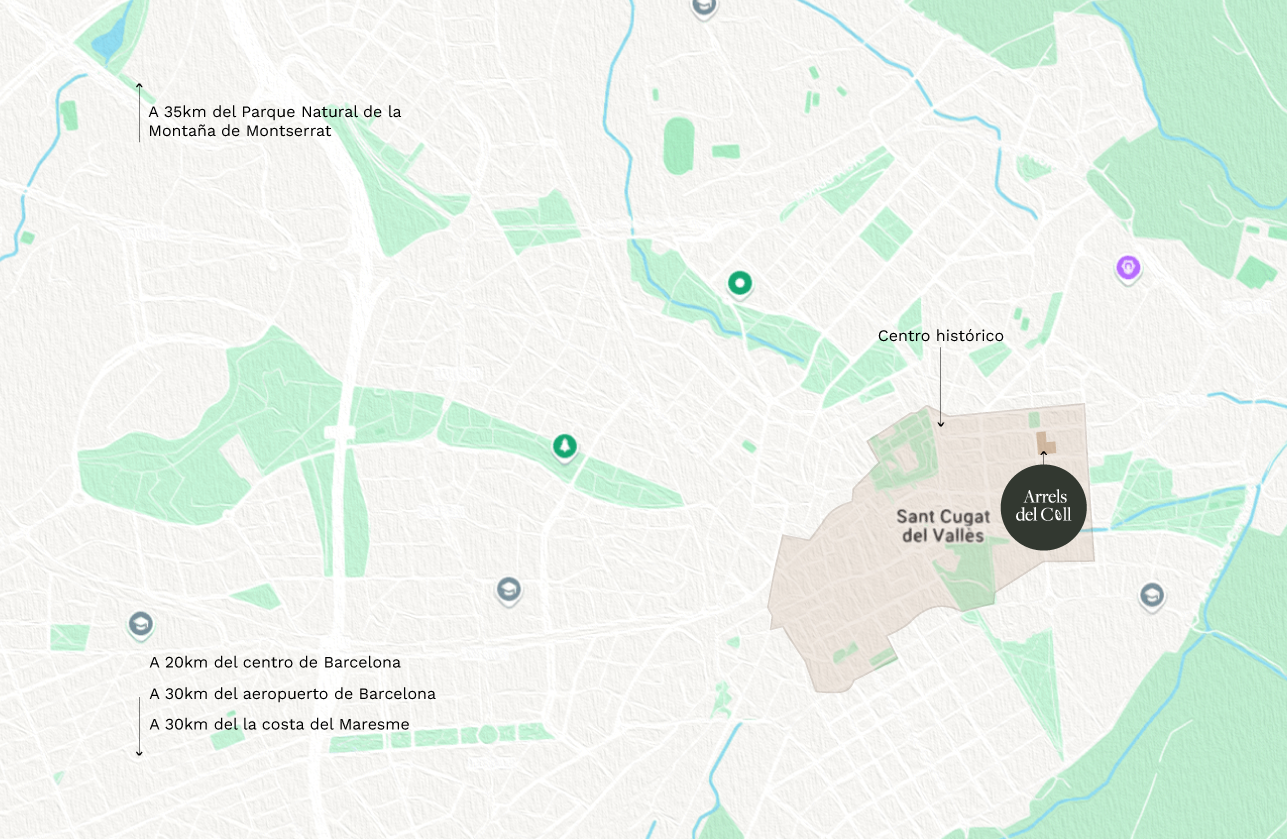This screenshot has height=839, width=1287.
Task: Click the school pin left of the Barcelona distance text
Action: coord(140,625)
